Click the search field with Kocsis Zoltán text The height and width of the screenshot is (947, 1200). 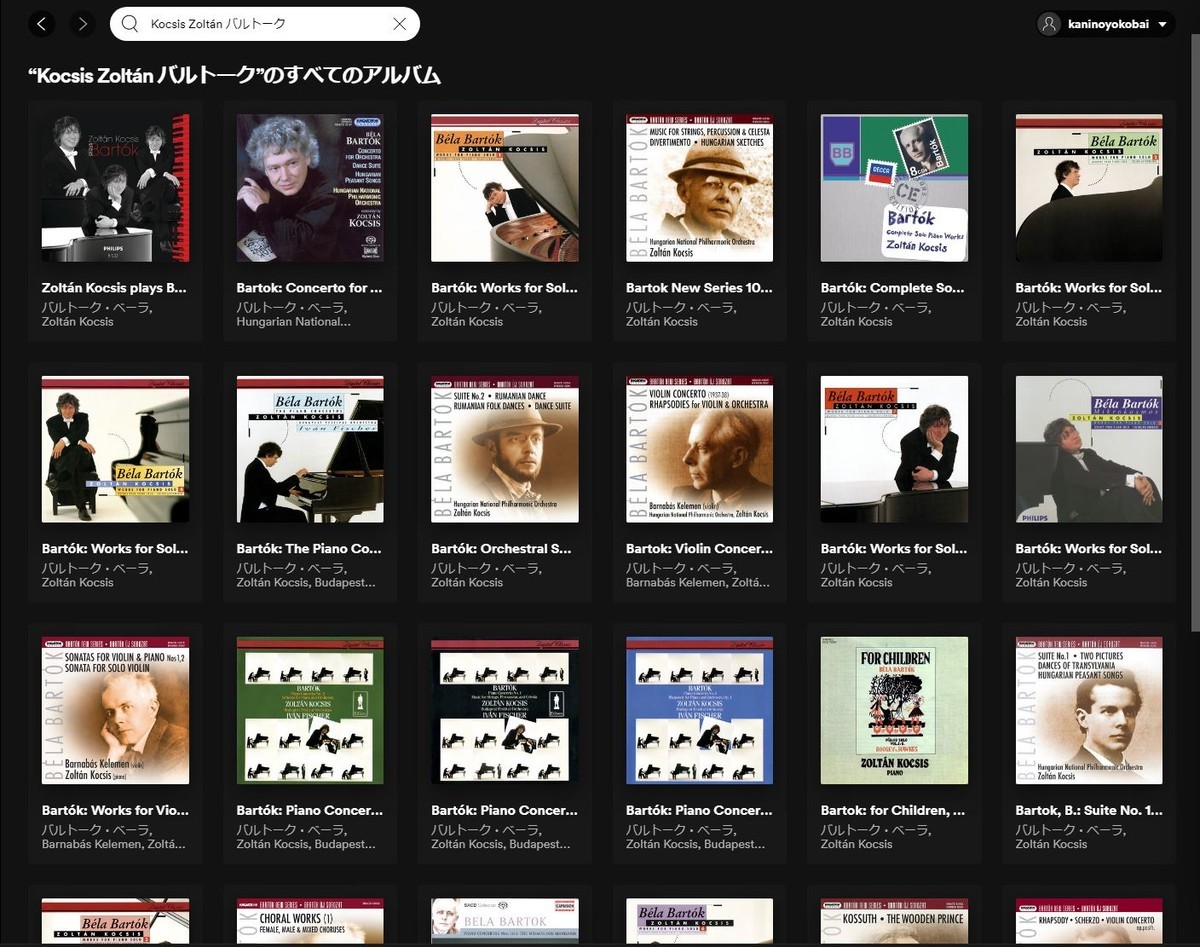click(x=265, y=24)
